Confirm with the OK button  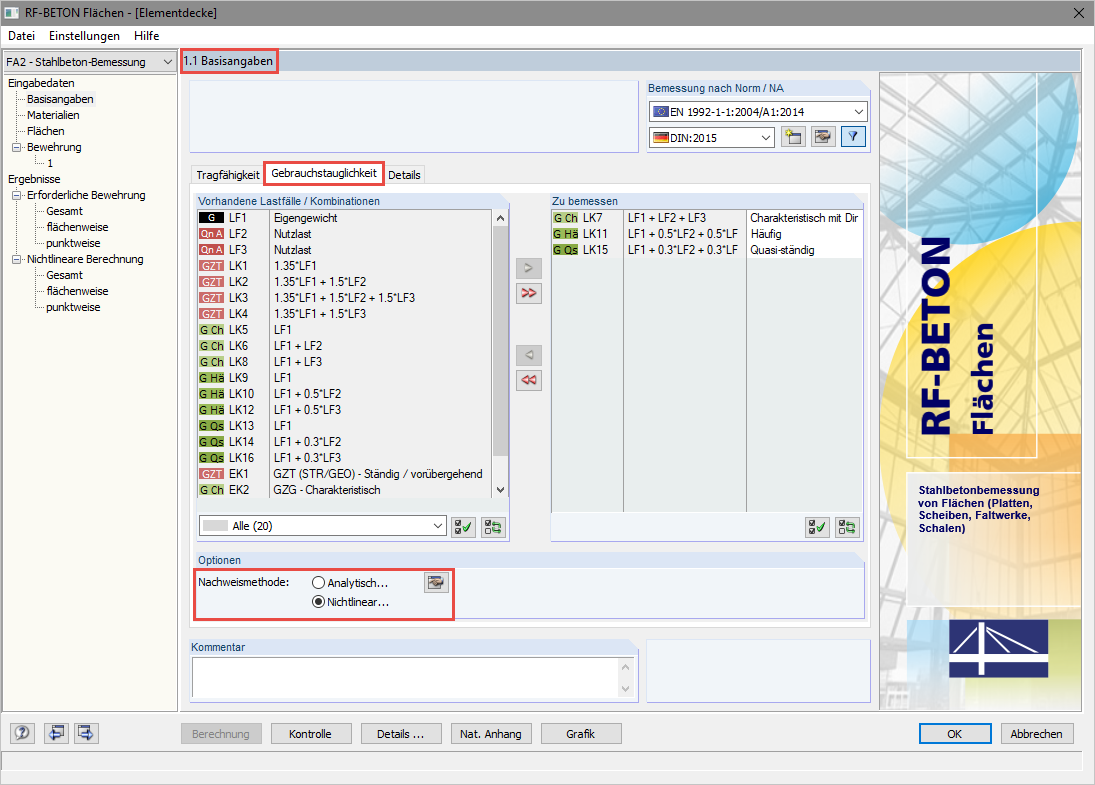[x=955, y=734]
